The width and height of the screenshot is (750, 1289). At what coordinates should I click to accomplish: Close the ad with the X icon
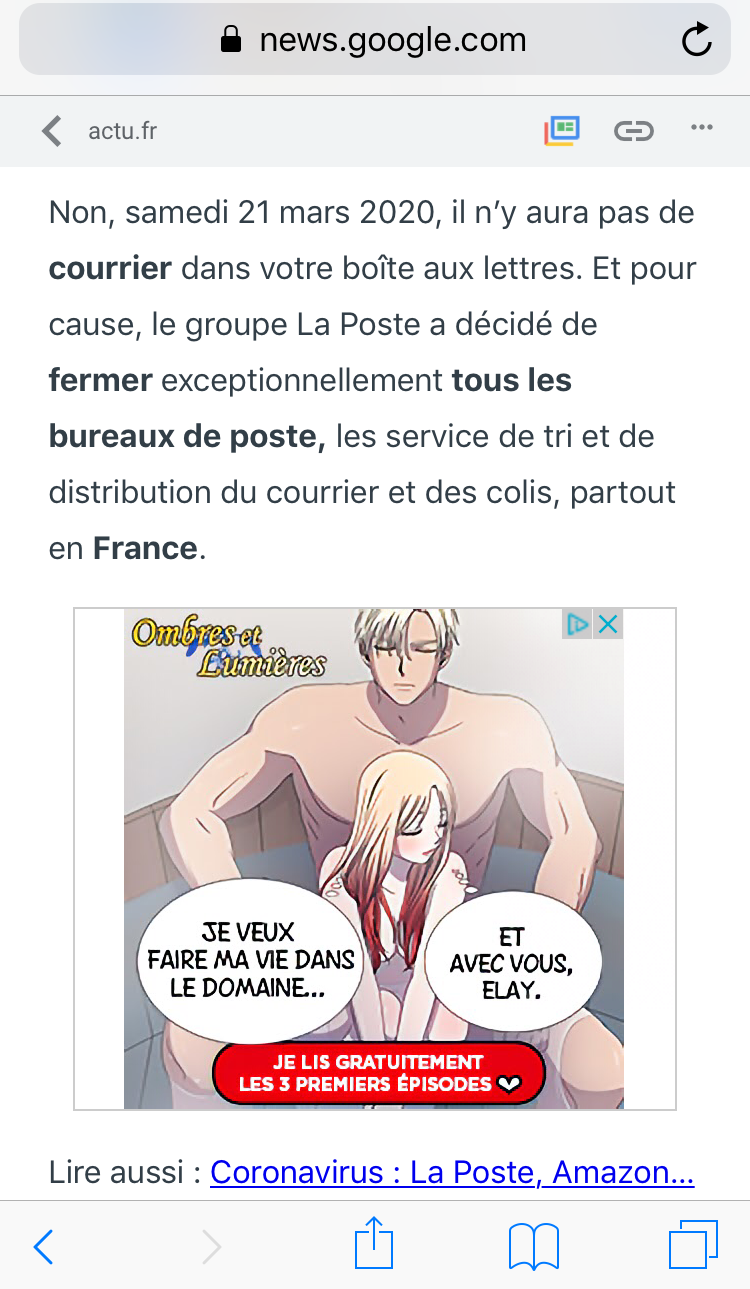(x=607, y=625)
